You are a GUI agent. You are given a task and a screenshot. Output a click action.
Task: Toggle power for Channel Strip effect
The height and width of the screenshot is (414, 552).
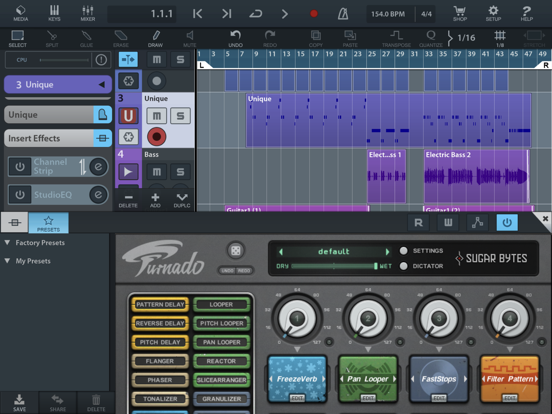20,167
